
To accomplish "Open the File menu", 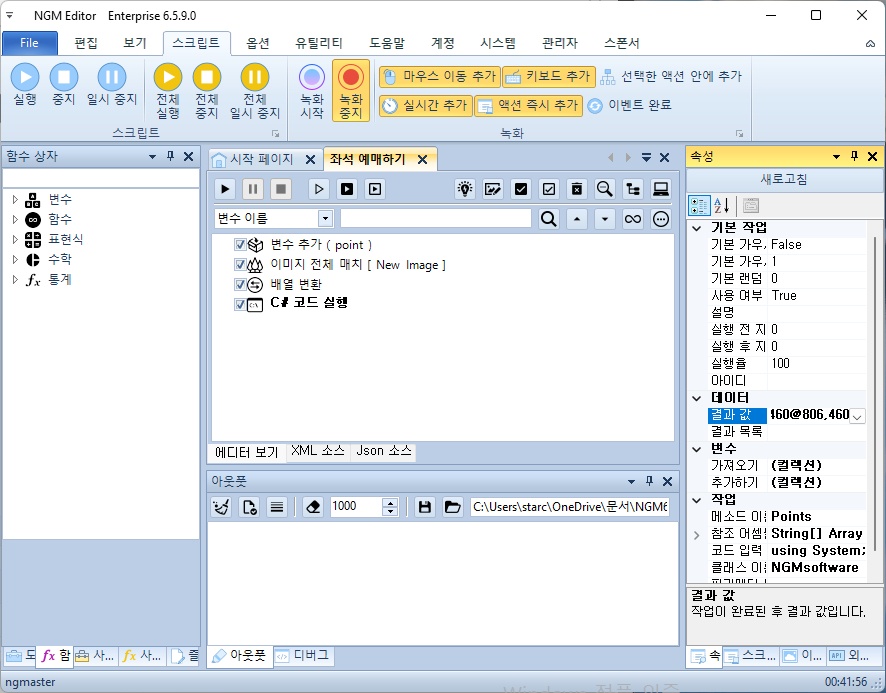I will tap(29, 43).
